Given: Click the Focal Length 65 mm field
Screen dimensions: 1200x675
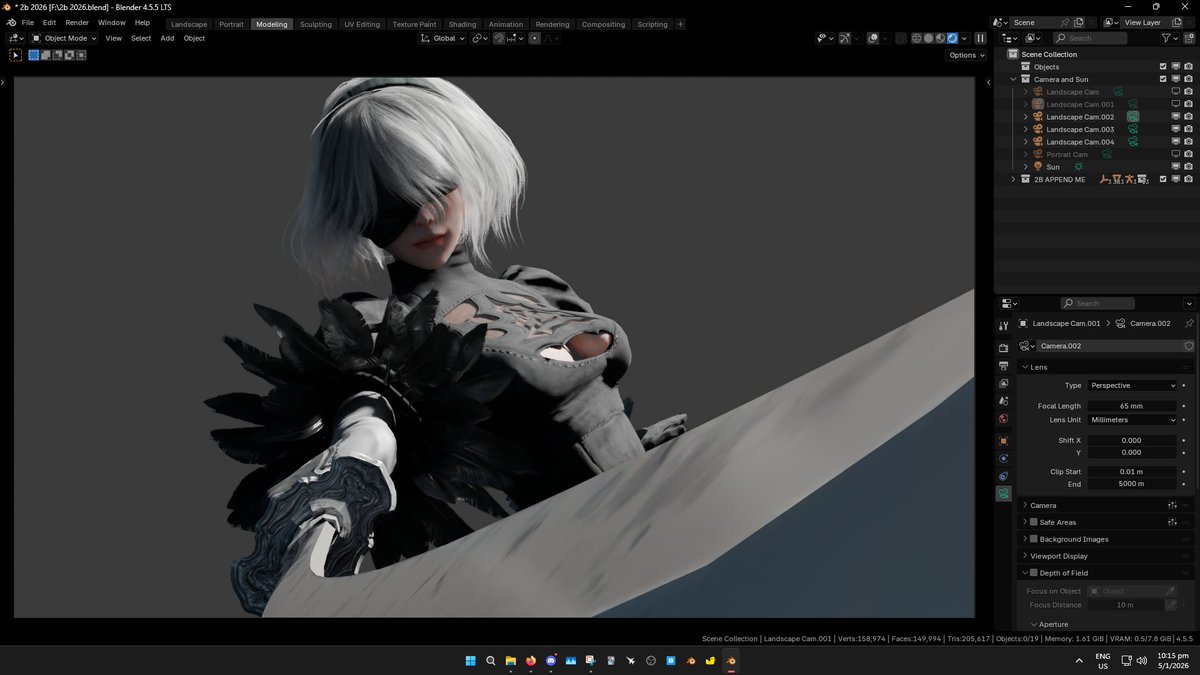Looking at the screenshot, I should (x=1133, y=406).
